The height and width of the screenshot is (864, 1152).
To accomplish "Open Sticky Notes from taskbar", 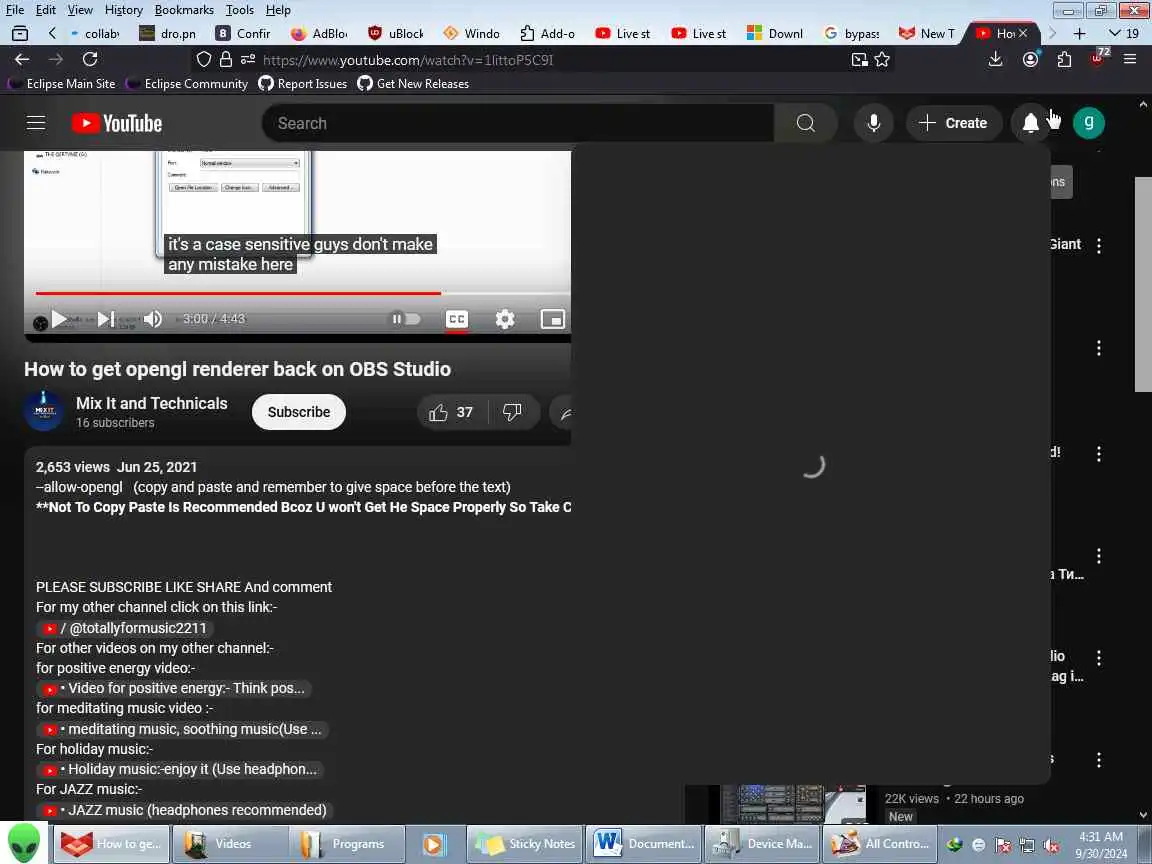I will 525,844.
